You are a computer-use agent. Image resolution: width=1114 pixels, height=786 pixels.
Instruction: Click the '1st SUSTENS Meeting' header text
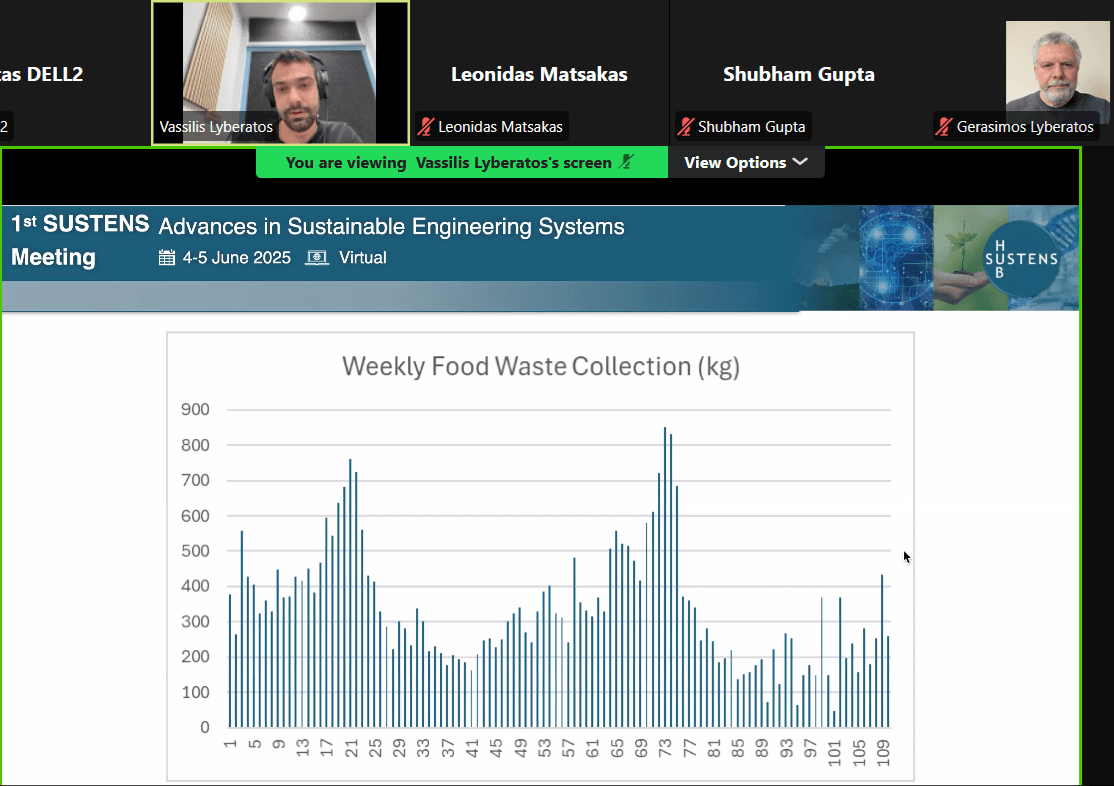click(80, 240)
